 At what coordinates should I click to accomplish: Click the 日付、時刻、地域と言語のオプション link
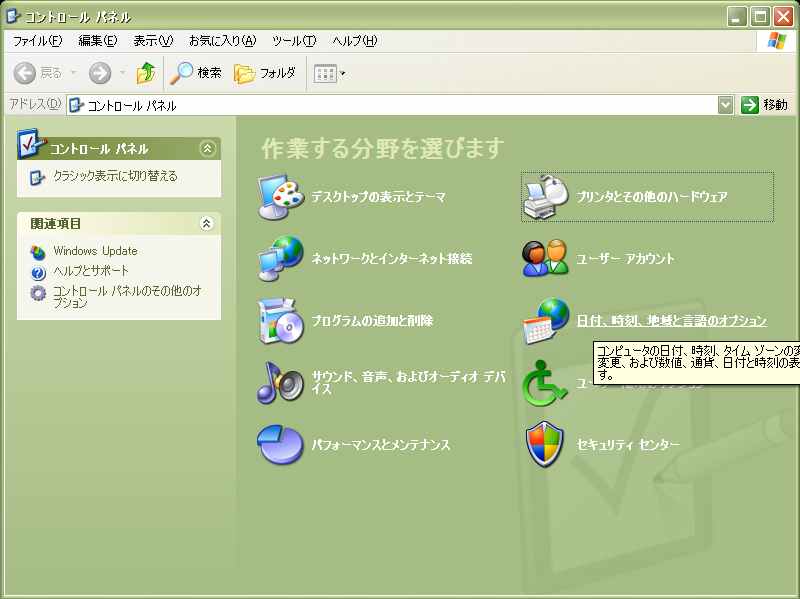click(x=671, y=321)
